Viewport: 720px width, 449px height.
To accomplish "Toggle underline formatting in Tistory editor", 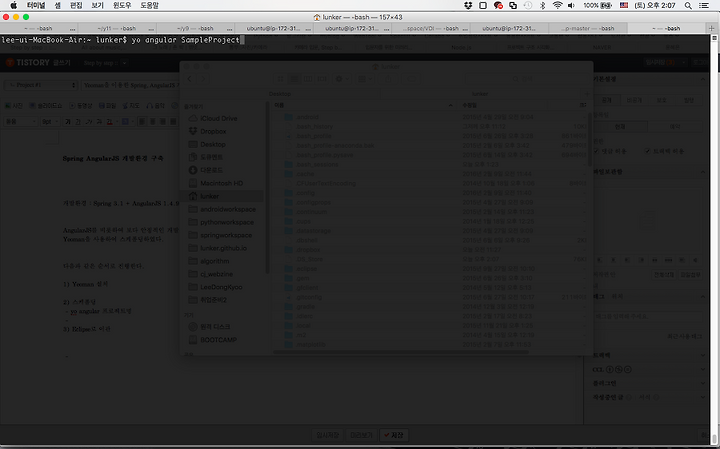I will (x=78, y=122).
